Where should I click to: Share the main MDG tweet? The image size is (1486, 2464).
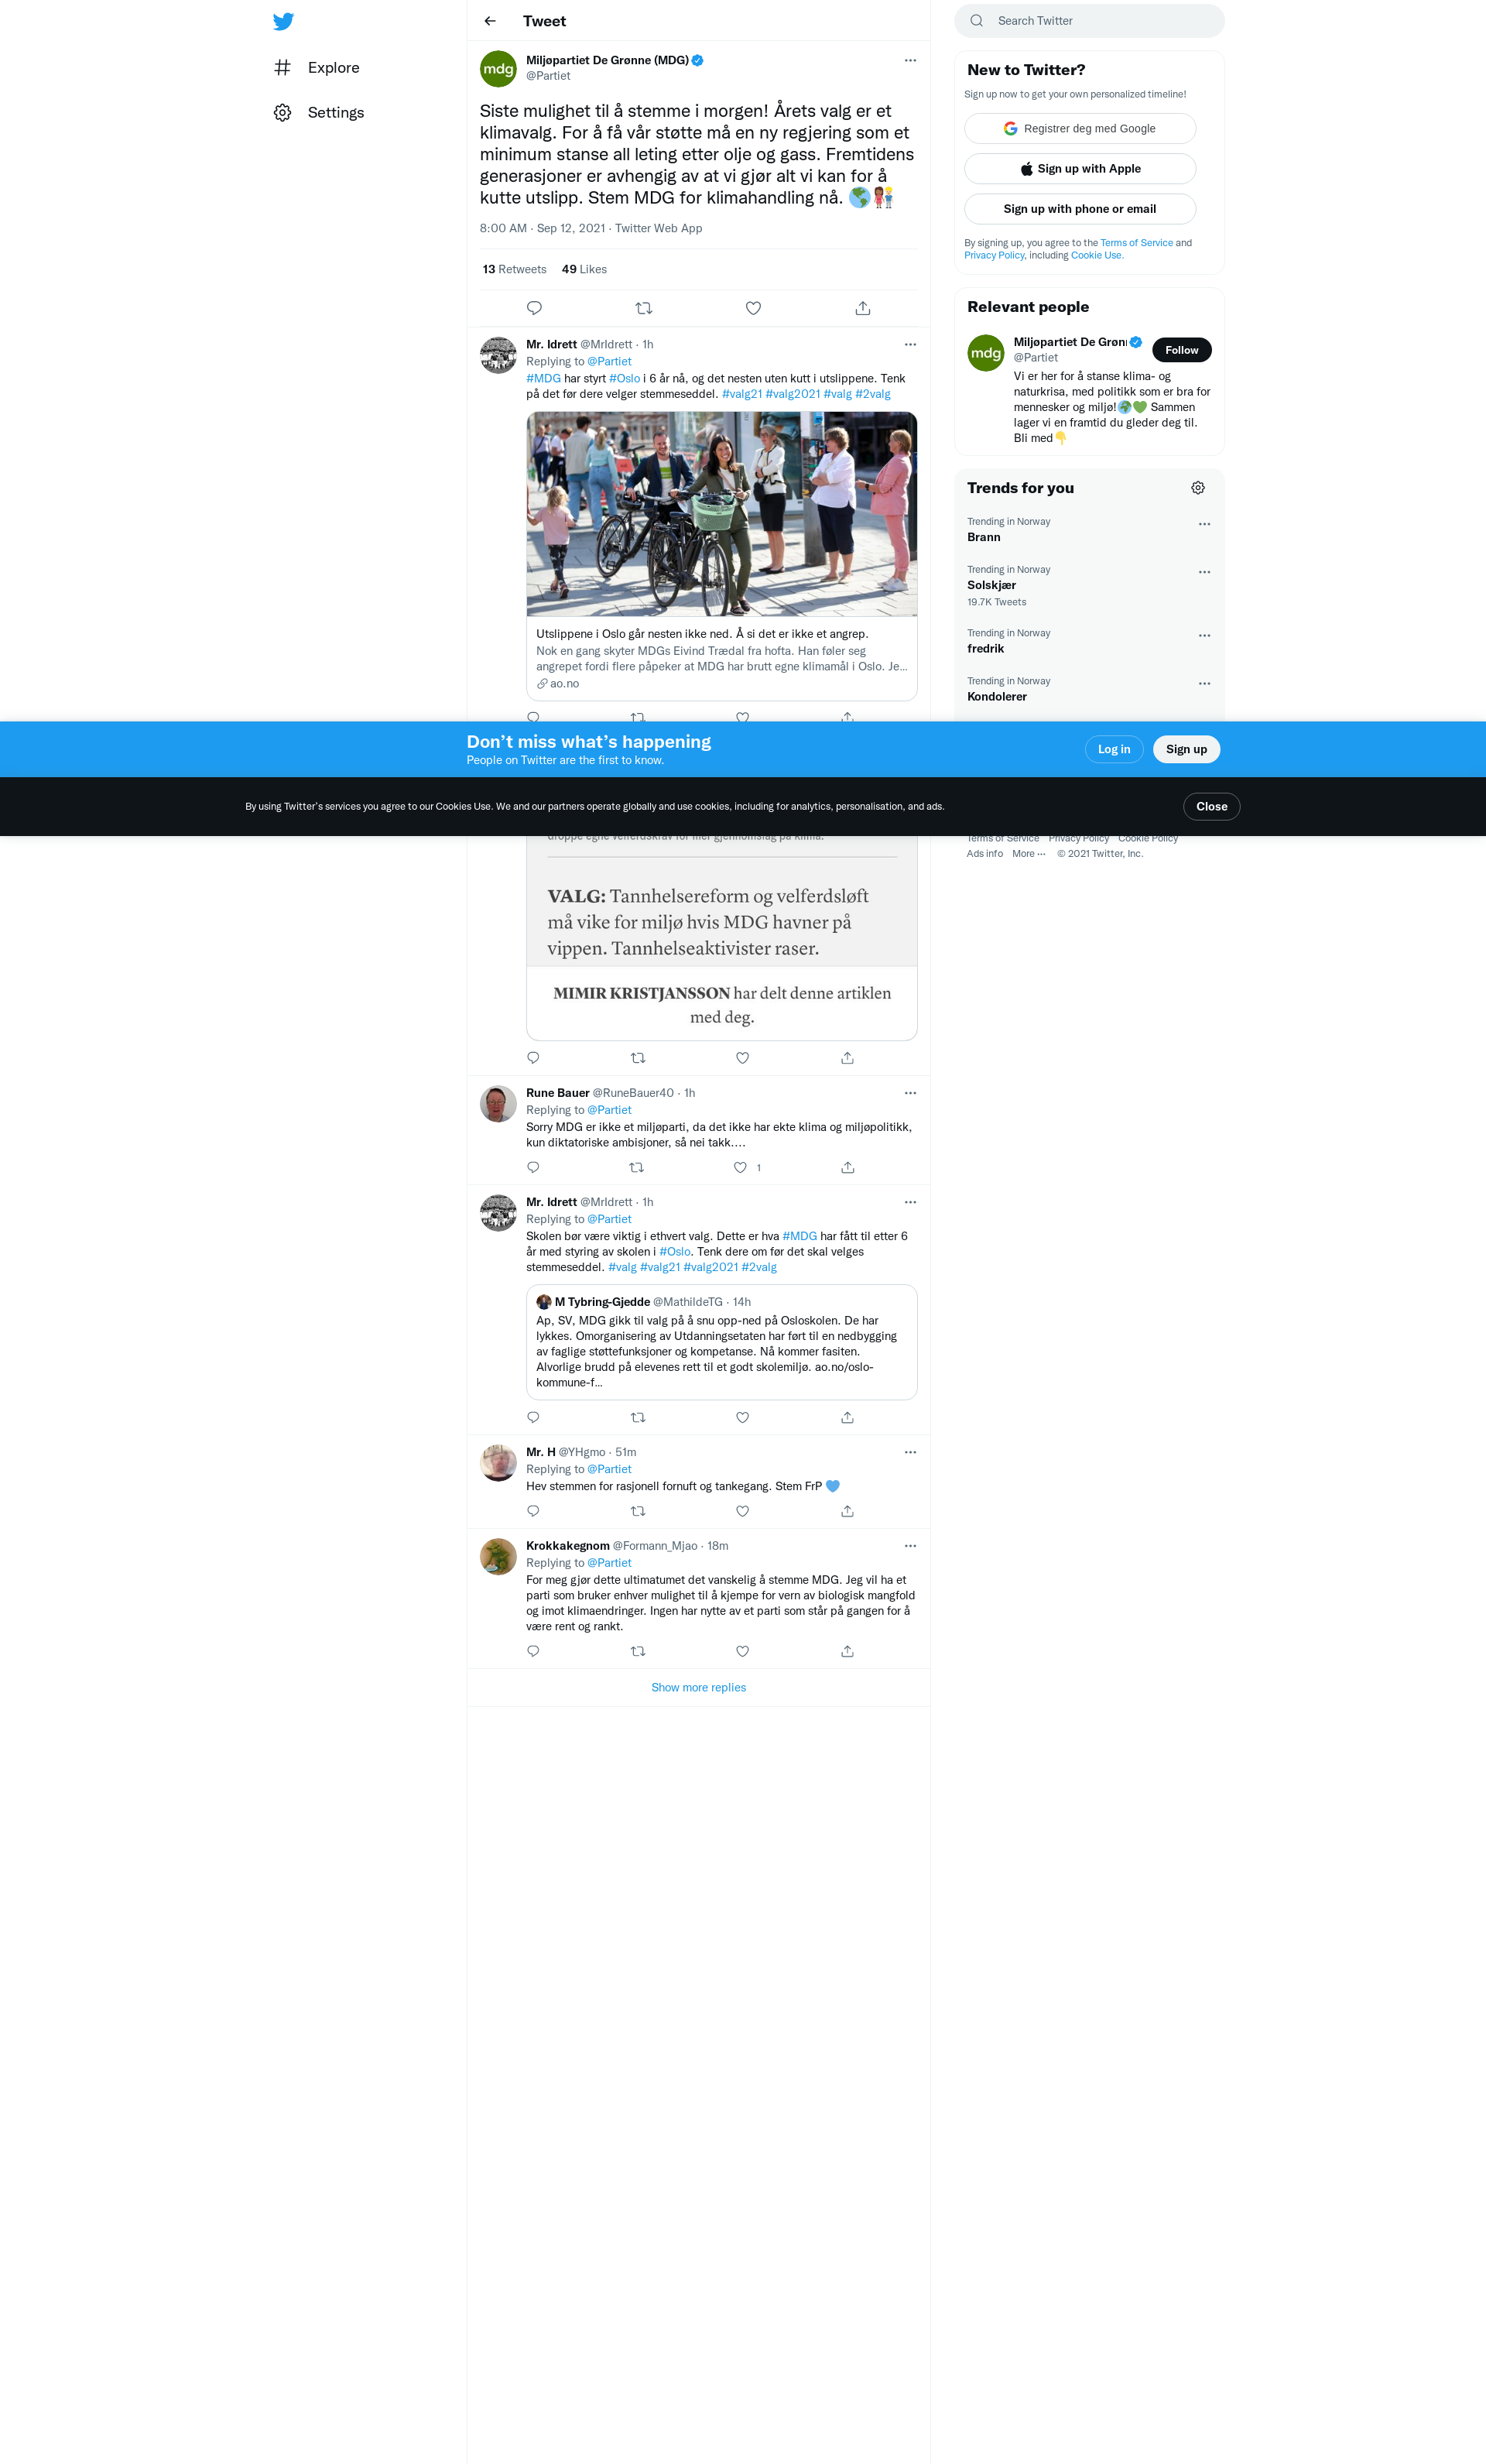coord(862,308)
